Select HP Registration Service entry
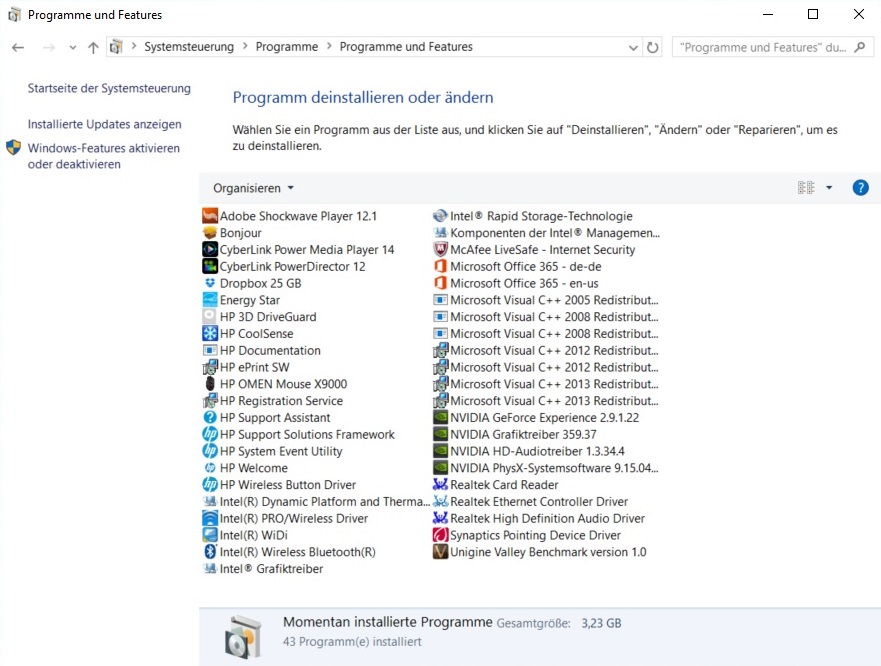881x666 pixels. tap(273, 401)
